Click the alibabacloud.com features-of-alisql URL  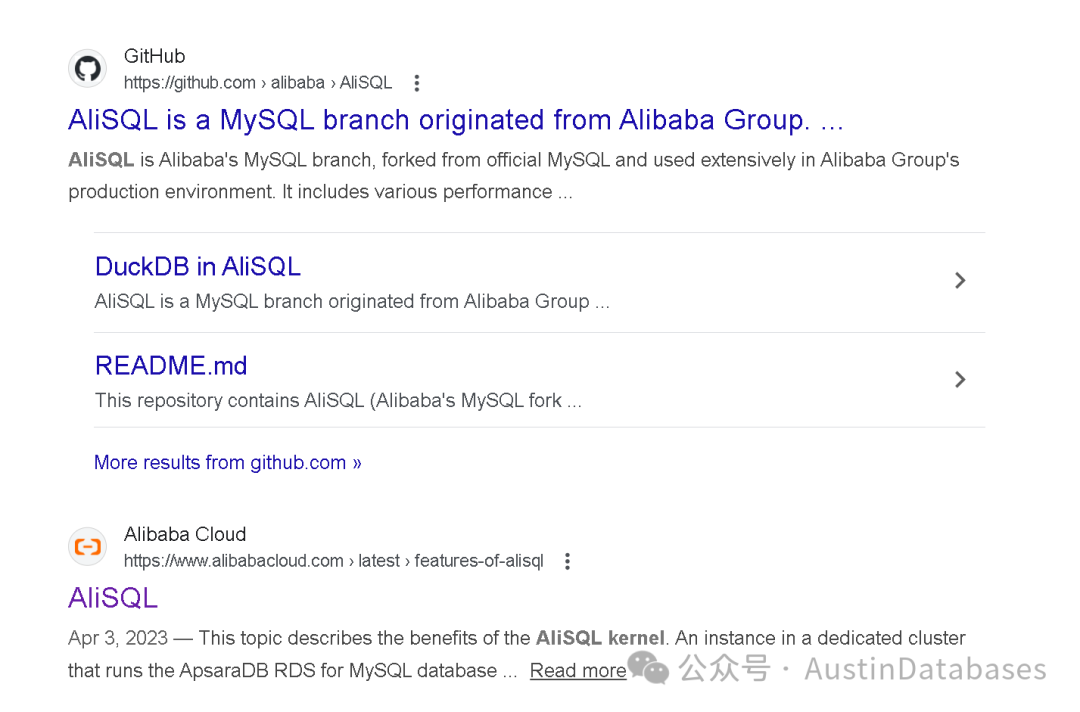[x=333, y=561]
